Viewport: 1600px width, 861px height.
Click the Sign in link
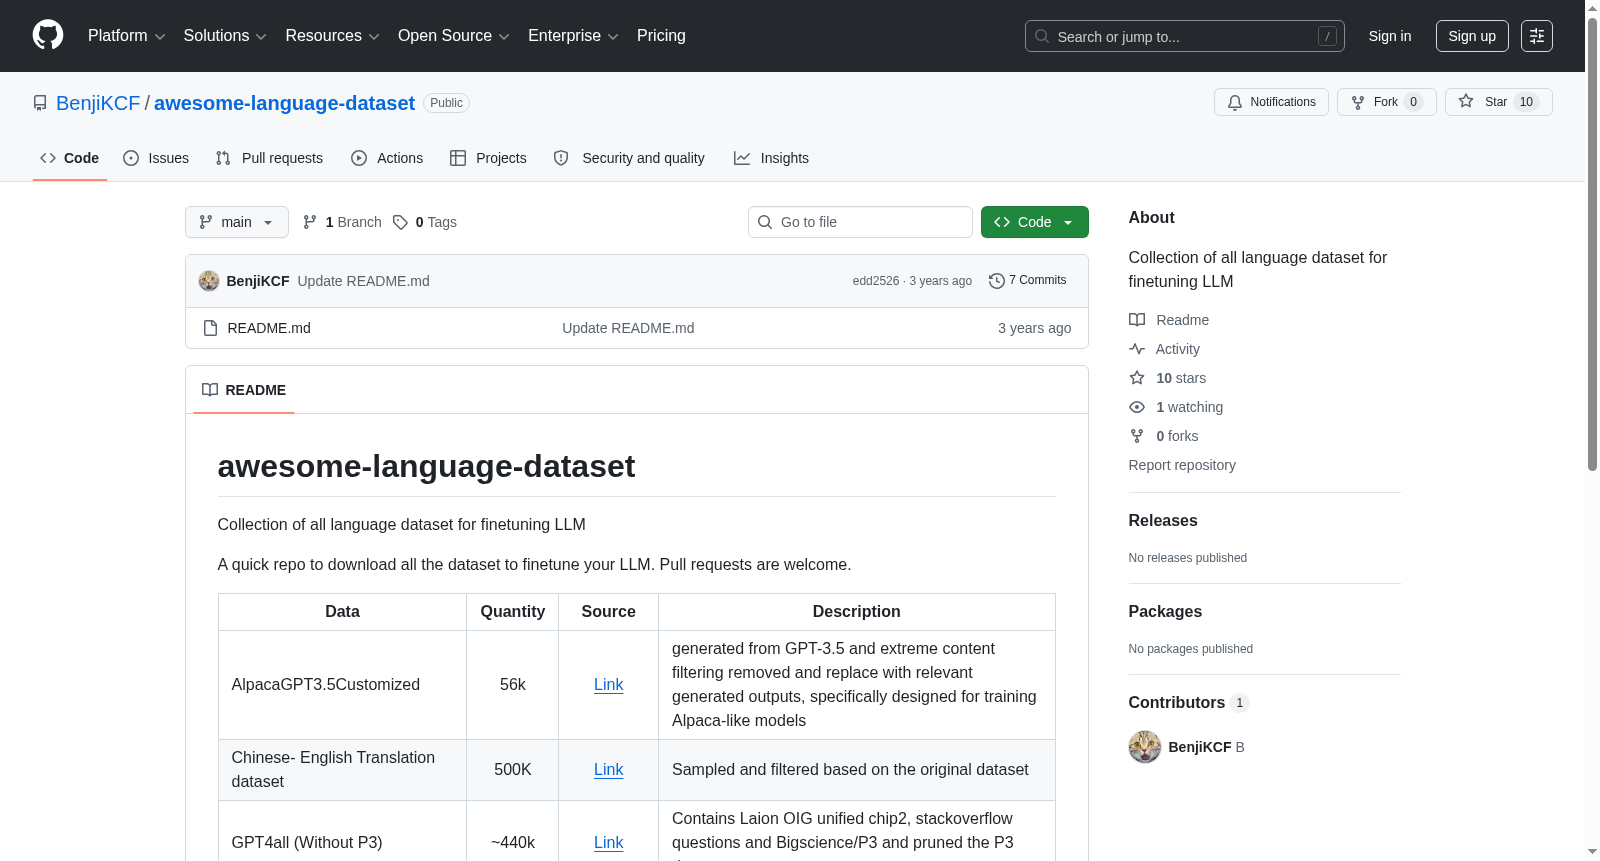coord(1390,36)
